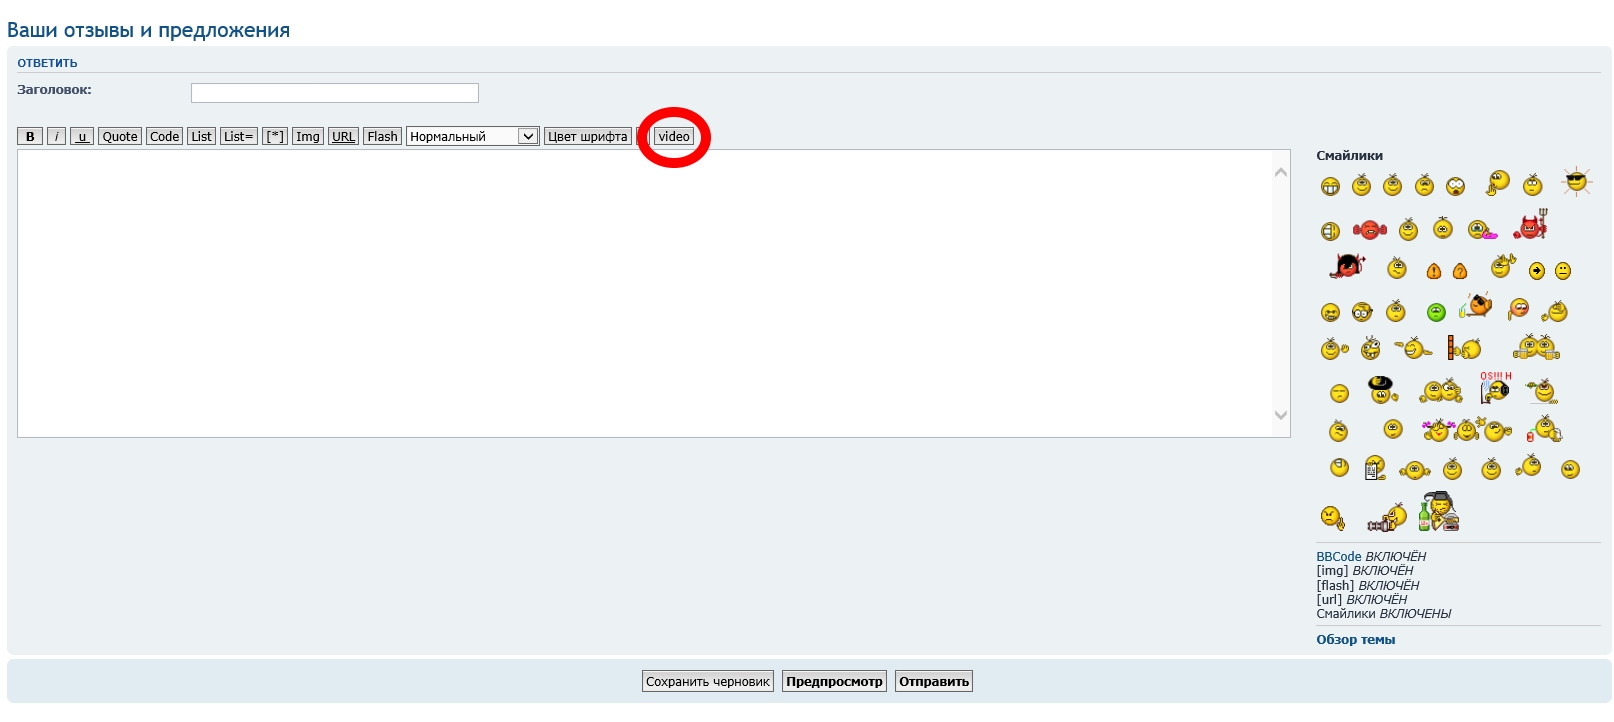Insert the smiley with bottle and balalaika
The image size is (1614, 722).
[1439, 512]
